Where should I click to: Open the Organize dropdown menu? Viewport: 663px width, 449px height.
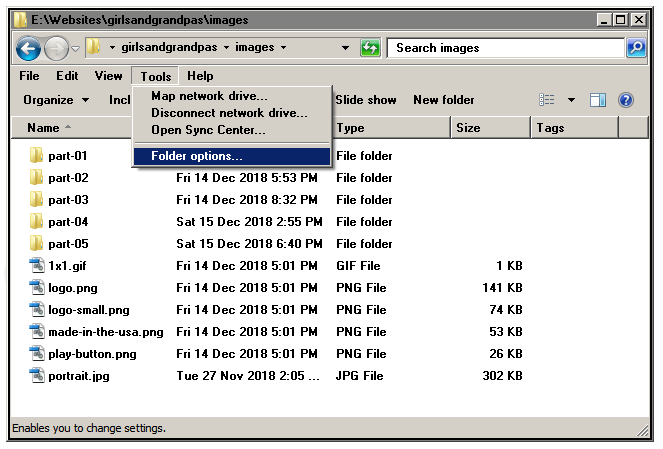coord(57,100)
